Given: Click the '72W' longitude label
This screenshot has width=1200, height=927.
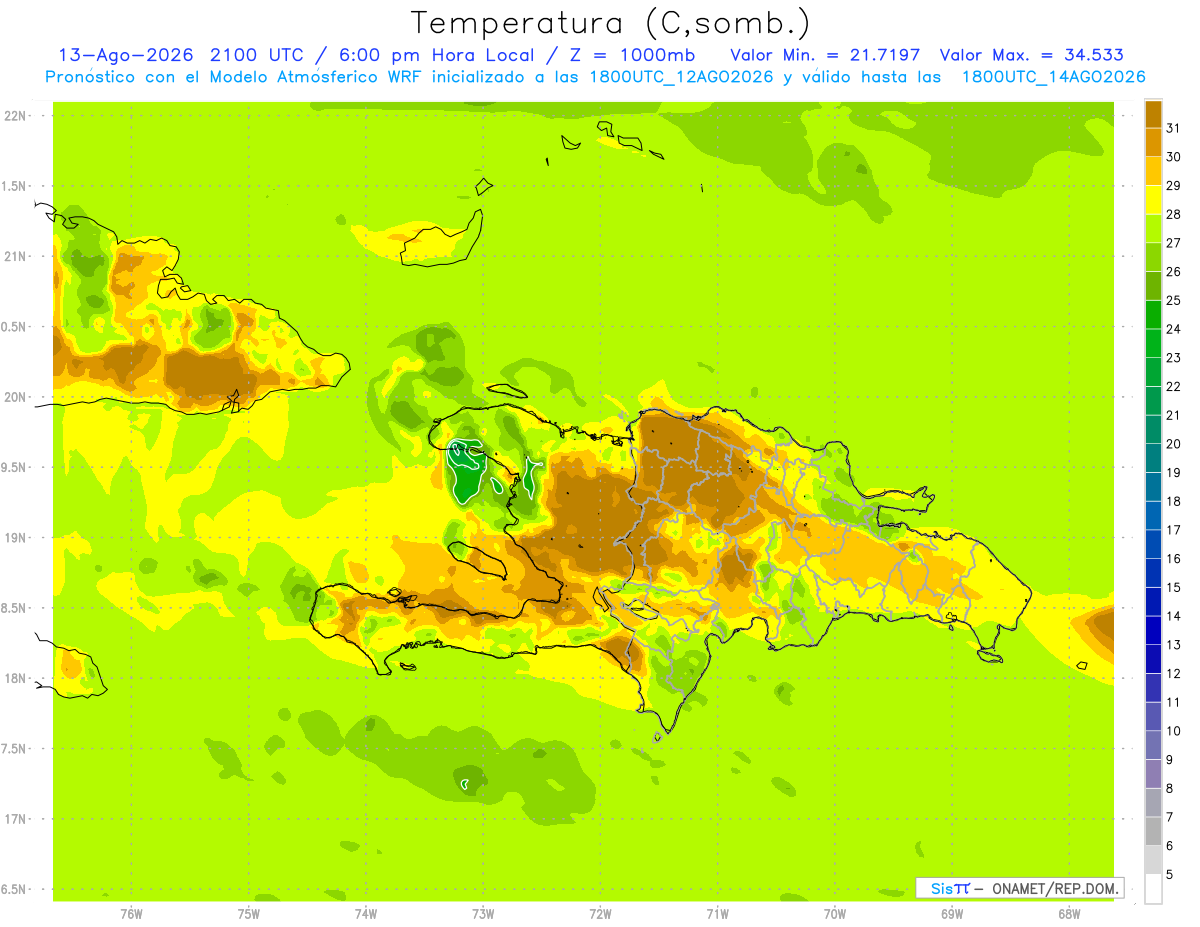Looking at the screenshot, I should [x=600, y=914].
